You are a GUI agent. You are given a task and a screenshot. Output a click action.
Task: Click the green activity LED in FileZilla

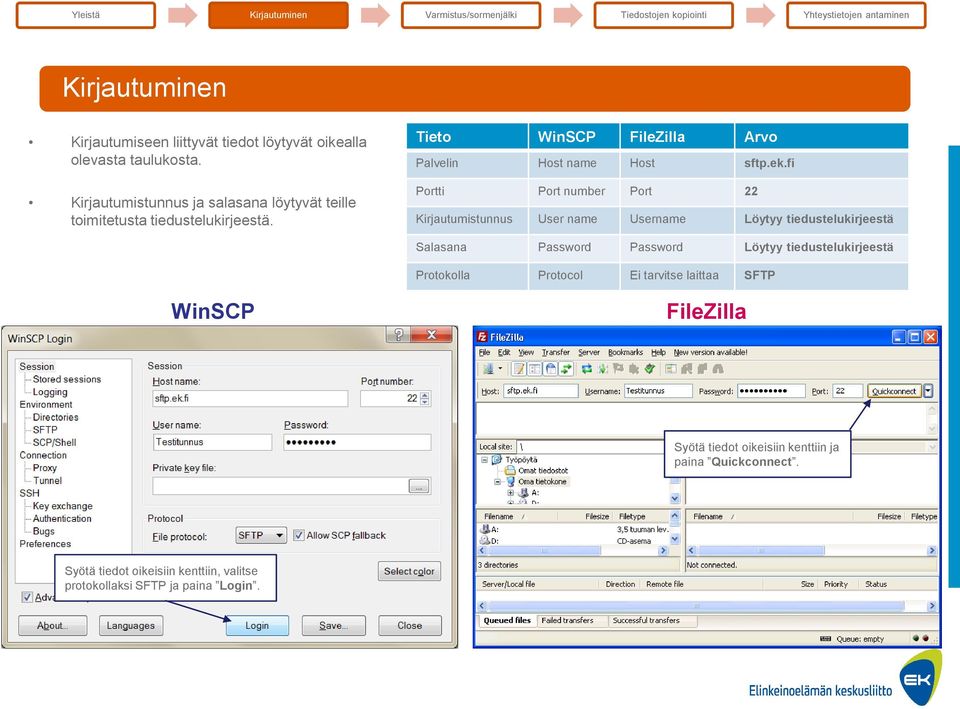(916, 638)
